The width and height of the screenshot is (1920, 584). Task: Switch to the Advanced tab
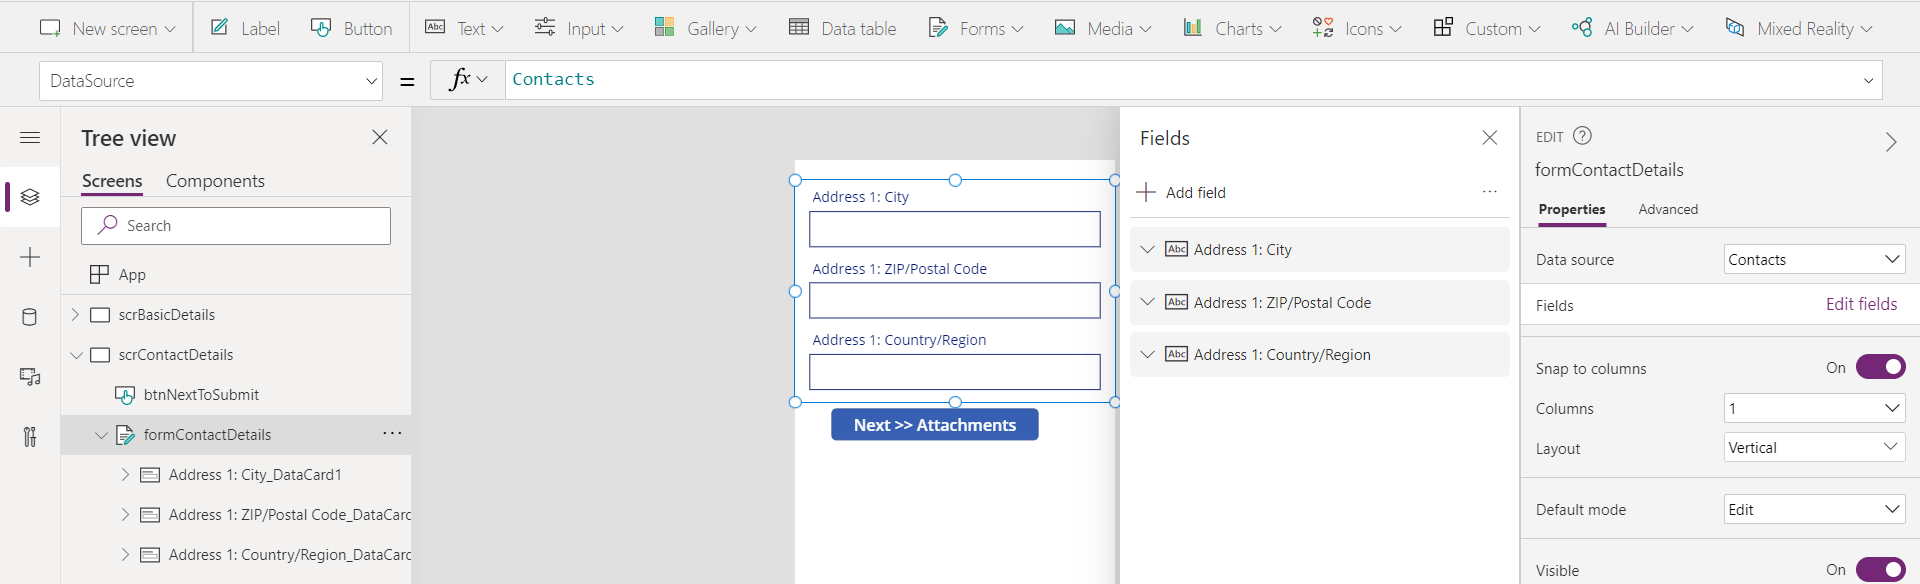click(1668, 210)
